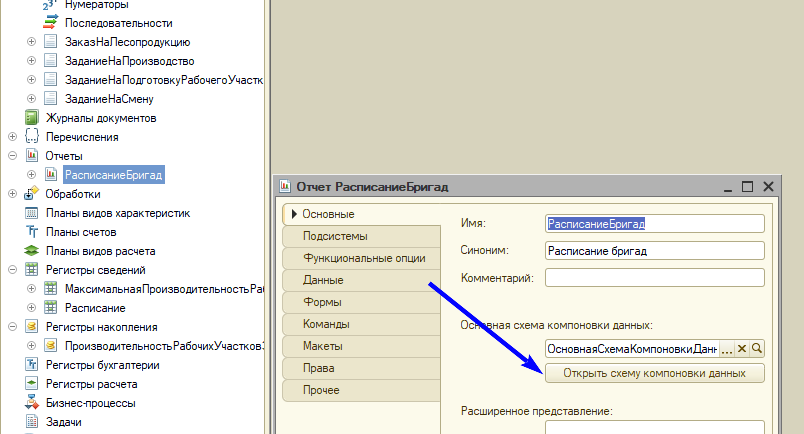Open selection with the ellipsis button
This screenshot has width=804, height=434.
[727, 348]
